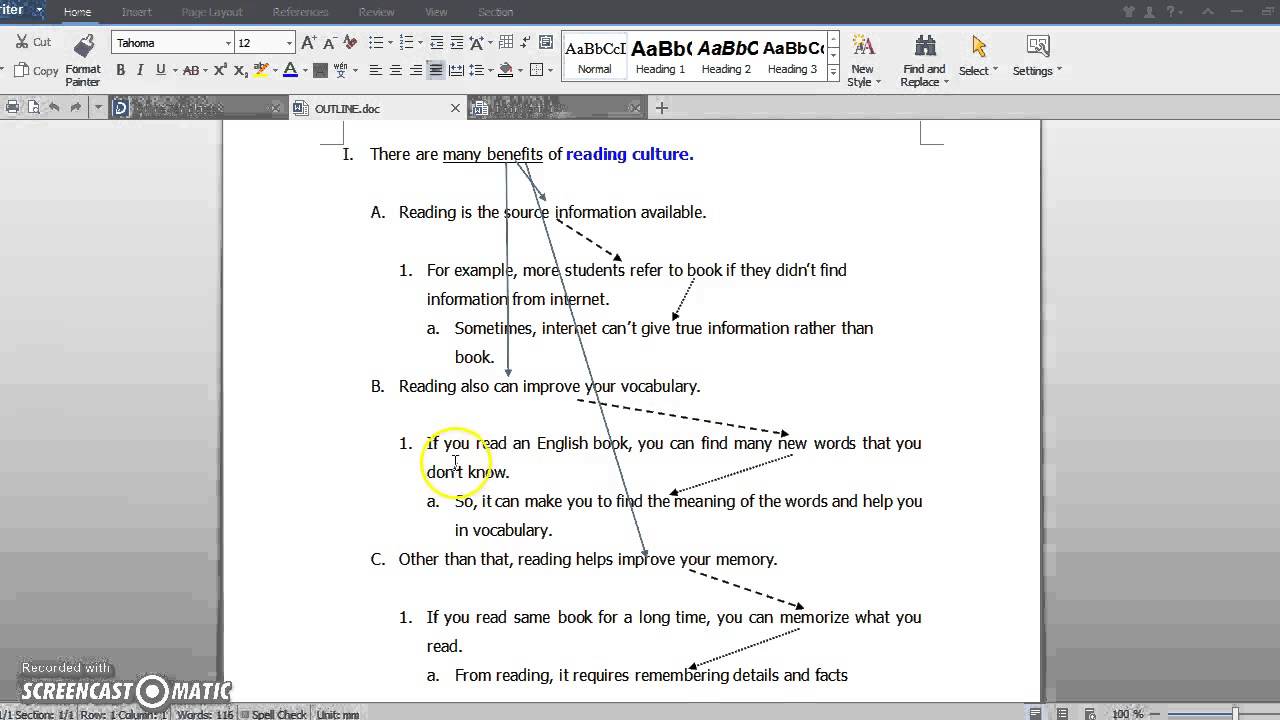
Task: Open Settings dropdown in ribbon
Action: coord(1037,57)
